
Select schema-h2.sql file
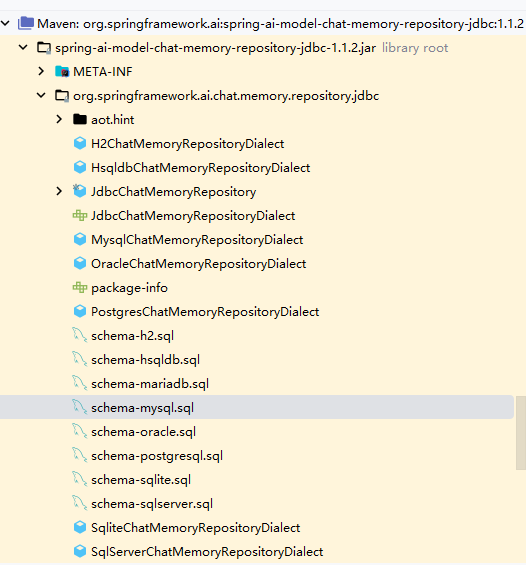pos(132,336)
